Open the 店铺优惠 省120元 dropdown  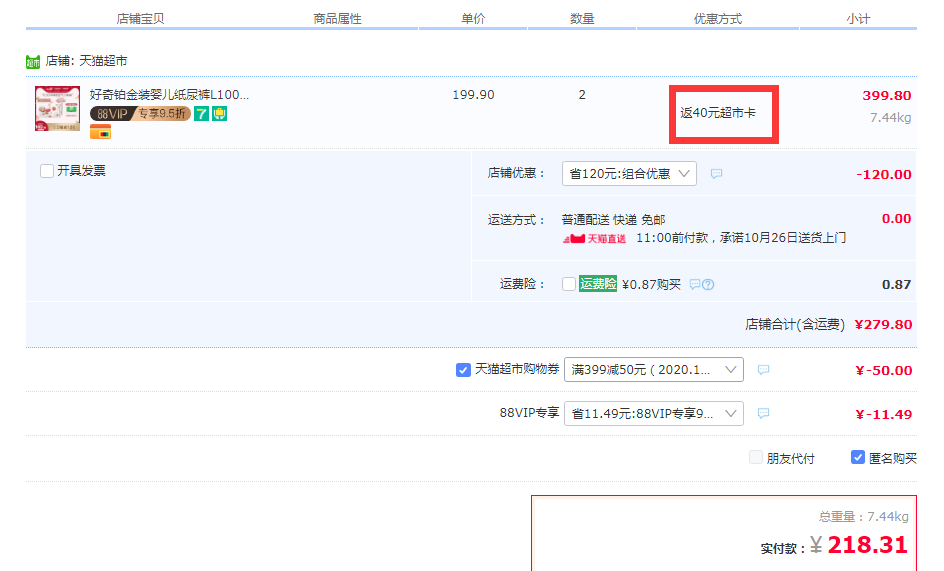click(629, 173)
